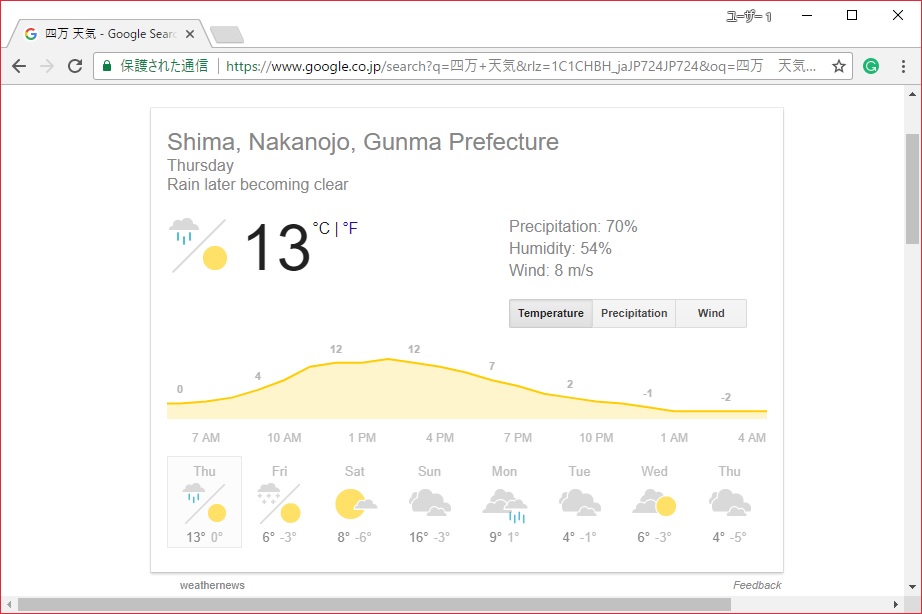Open a new browser tab

227,36
